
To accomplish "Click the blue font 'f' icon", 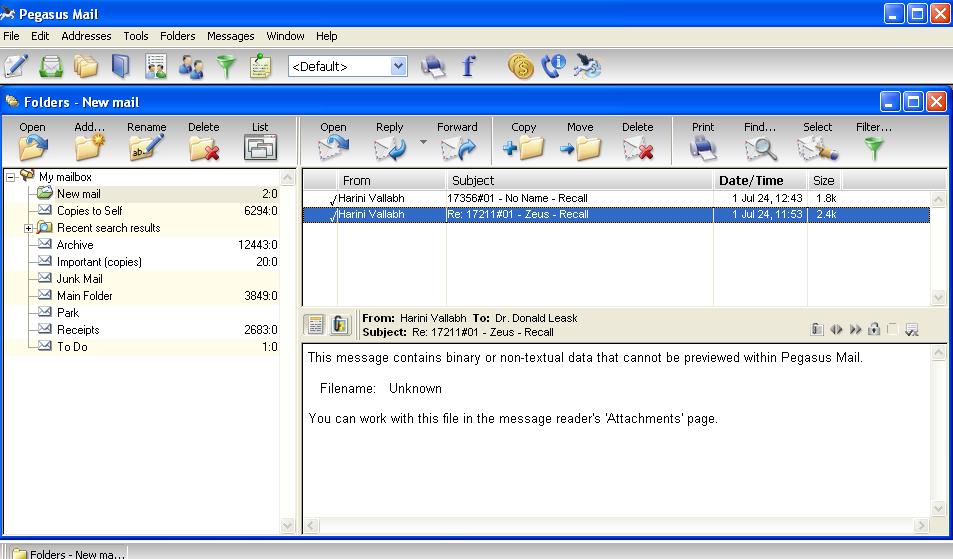I will 467,67.
